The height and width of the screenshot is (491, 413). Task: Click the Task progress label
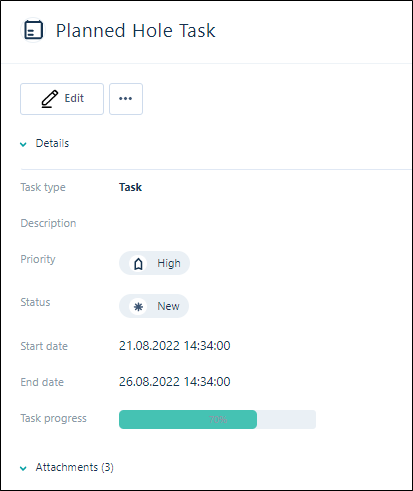[x=54, y=418]
